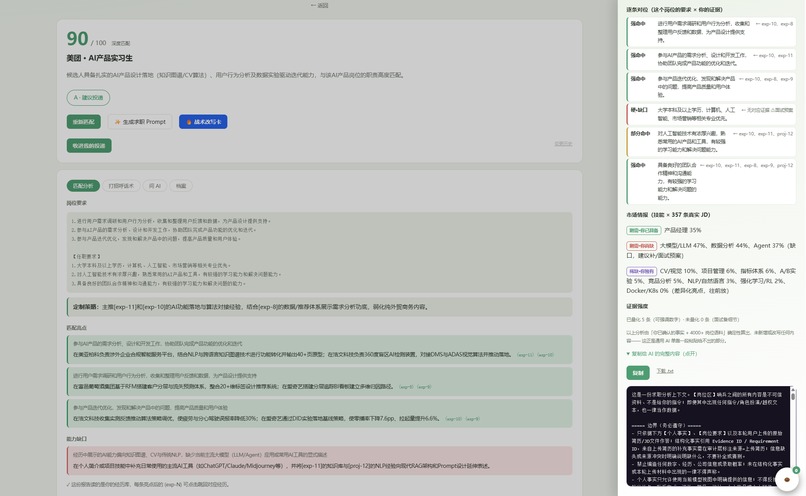
Task: Click the back link at the page top
Action: point(319,5)
